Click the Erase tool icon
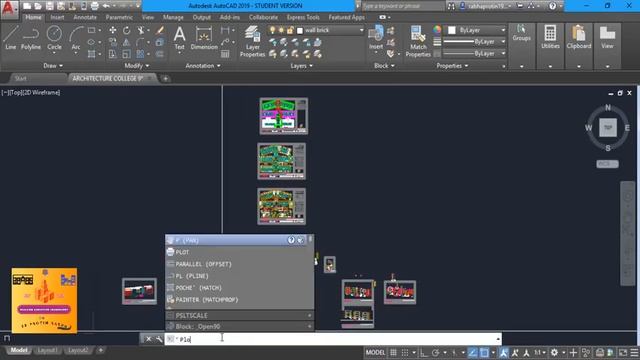 tap(160, 30)
